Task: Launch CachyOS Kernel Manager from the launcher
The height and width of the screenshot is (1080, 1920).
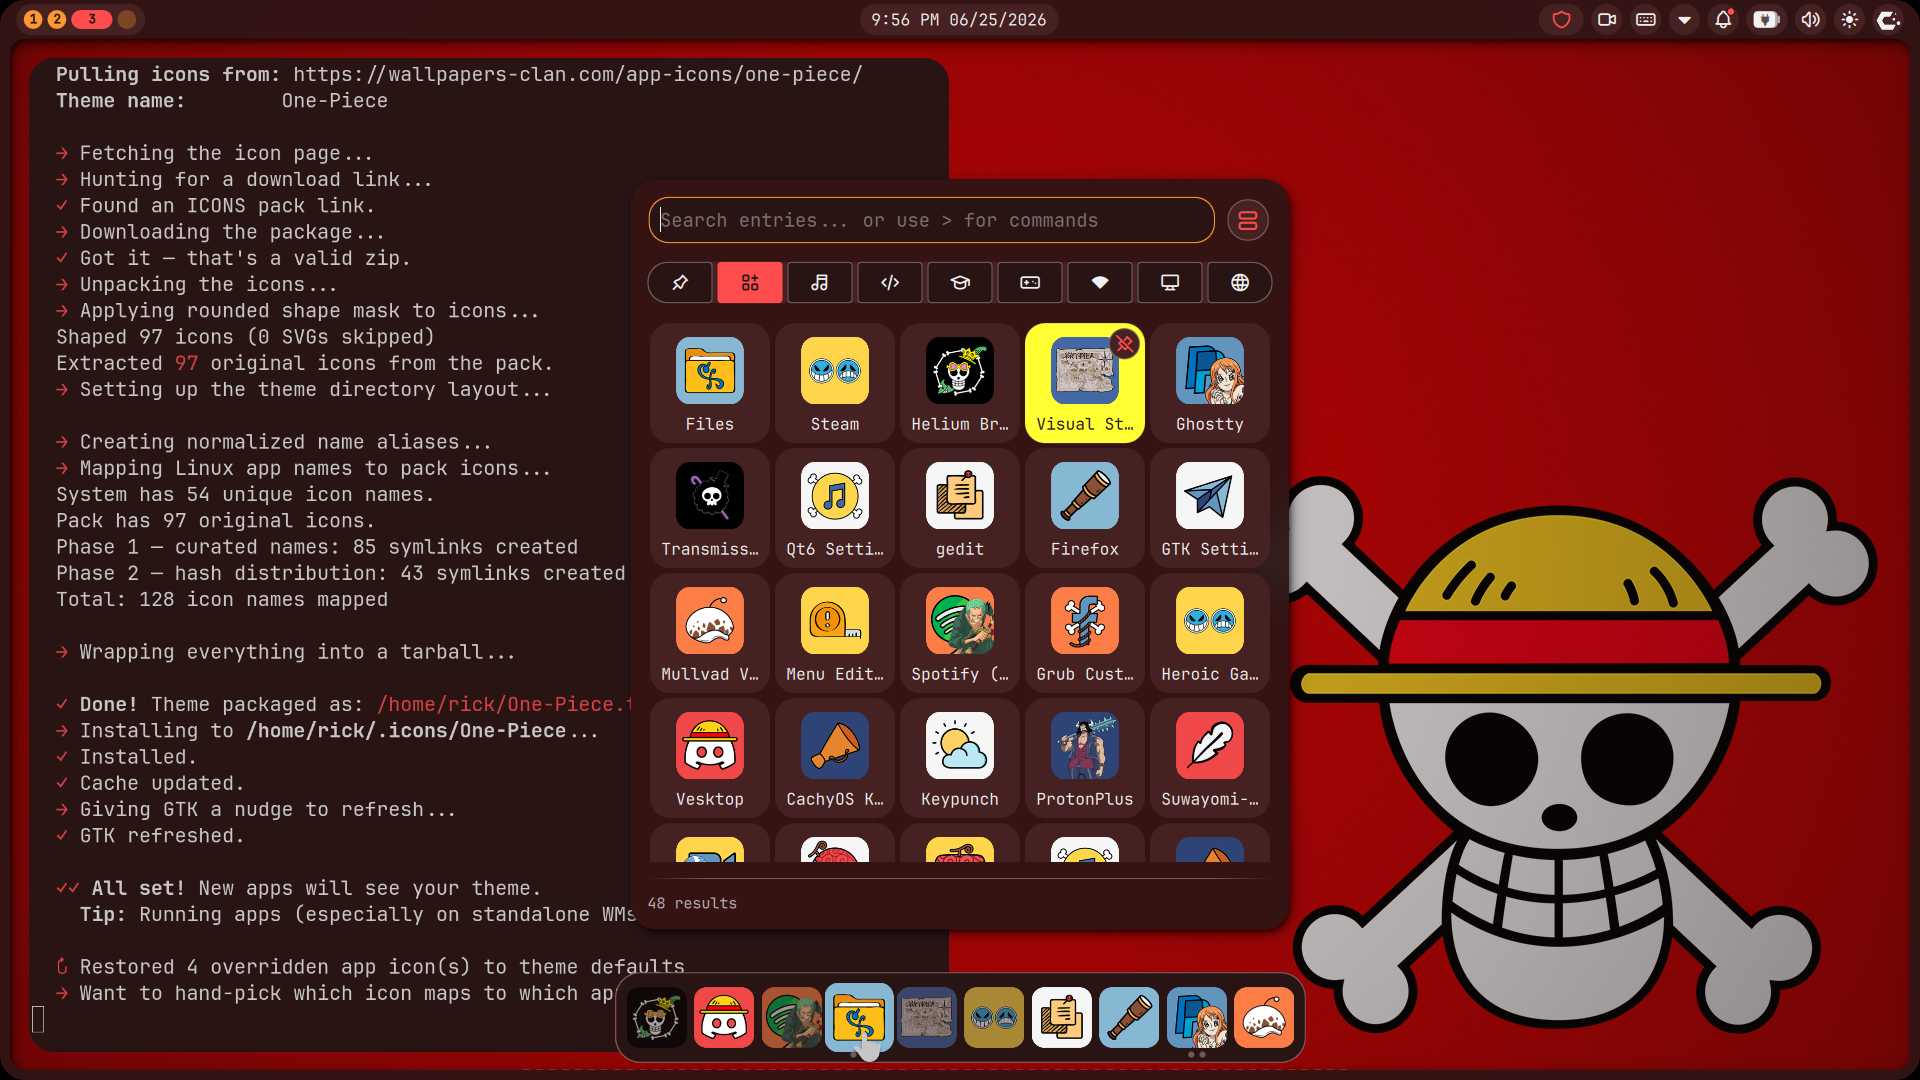Action: pos(834,758)
